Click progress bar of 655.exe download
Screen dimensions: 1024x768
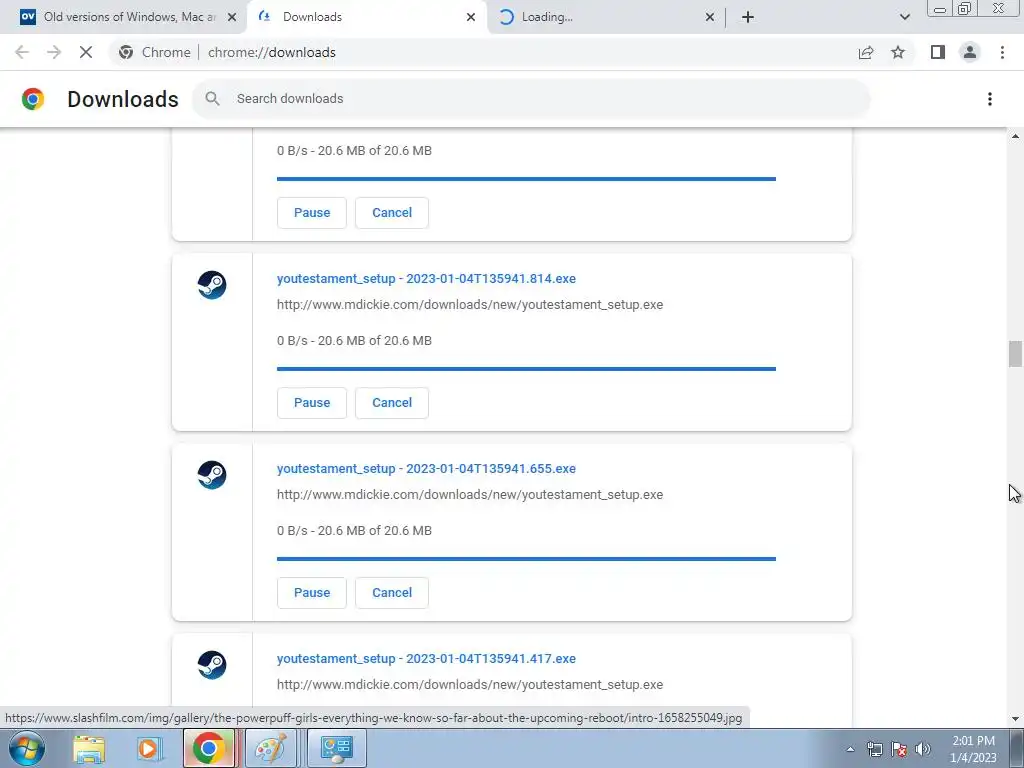click(x=526, y=558)
